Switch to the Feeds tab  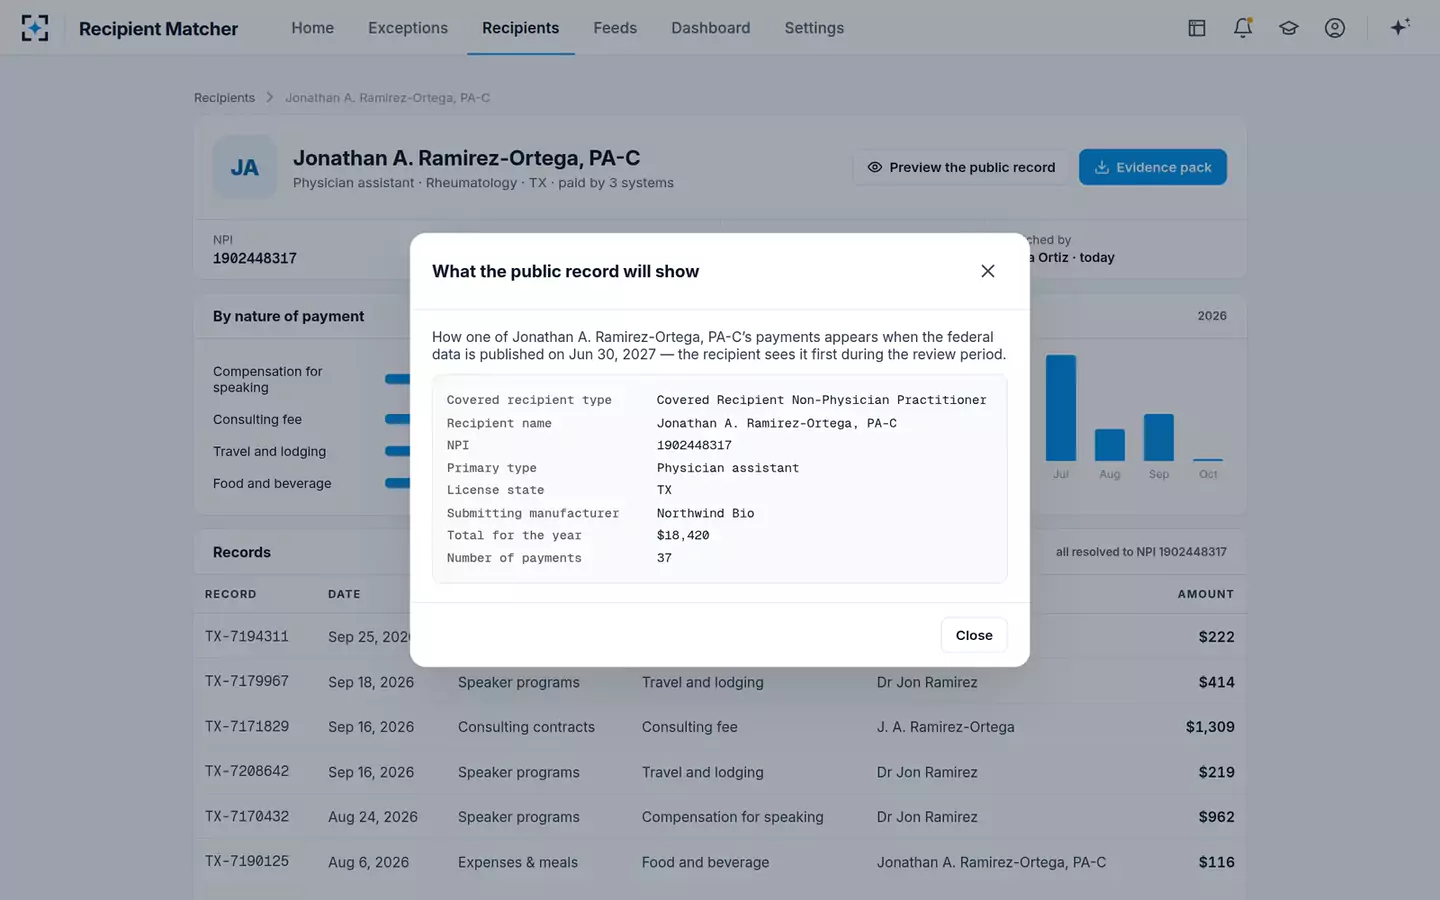coord(615,28)
